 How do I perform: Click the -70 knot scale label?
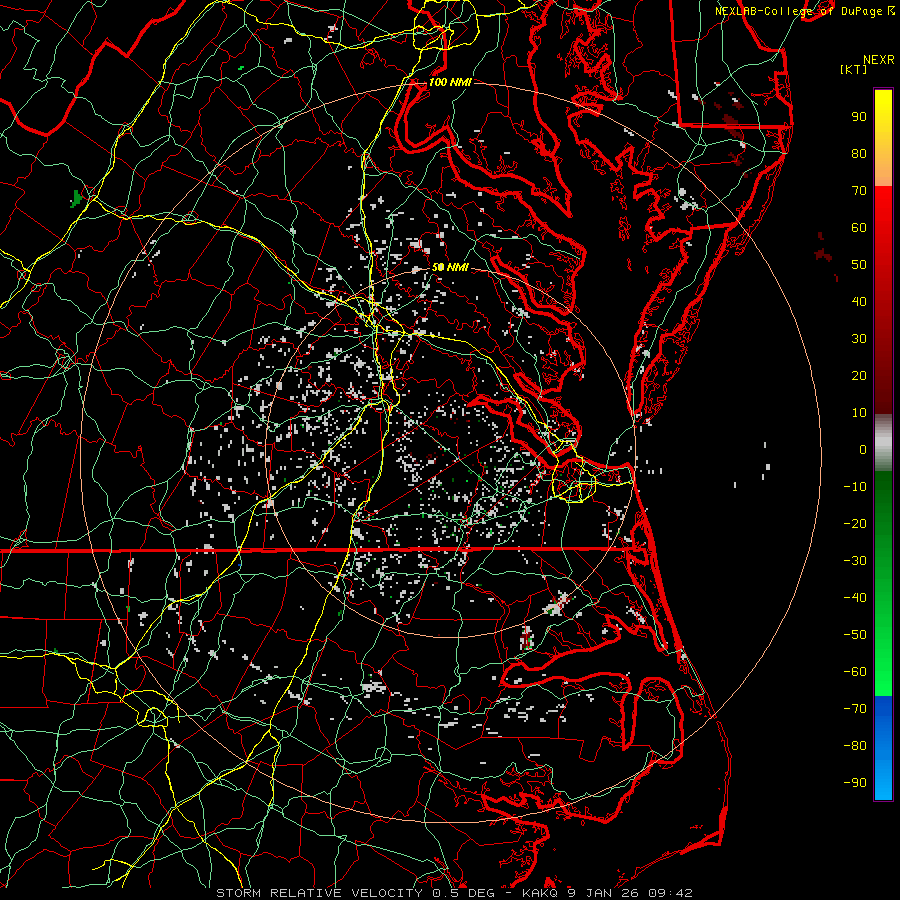coord(855,709)
